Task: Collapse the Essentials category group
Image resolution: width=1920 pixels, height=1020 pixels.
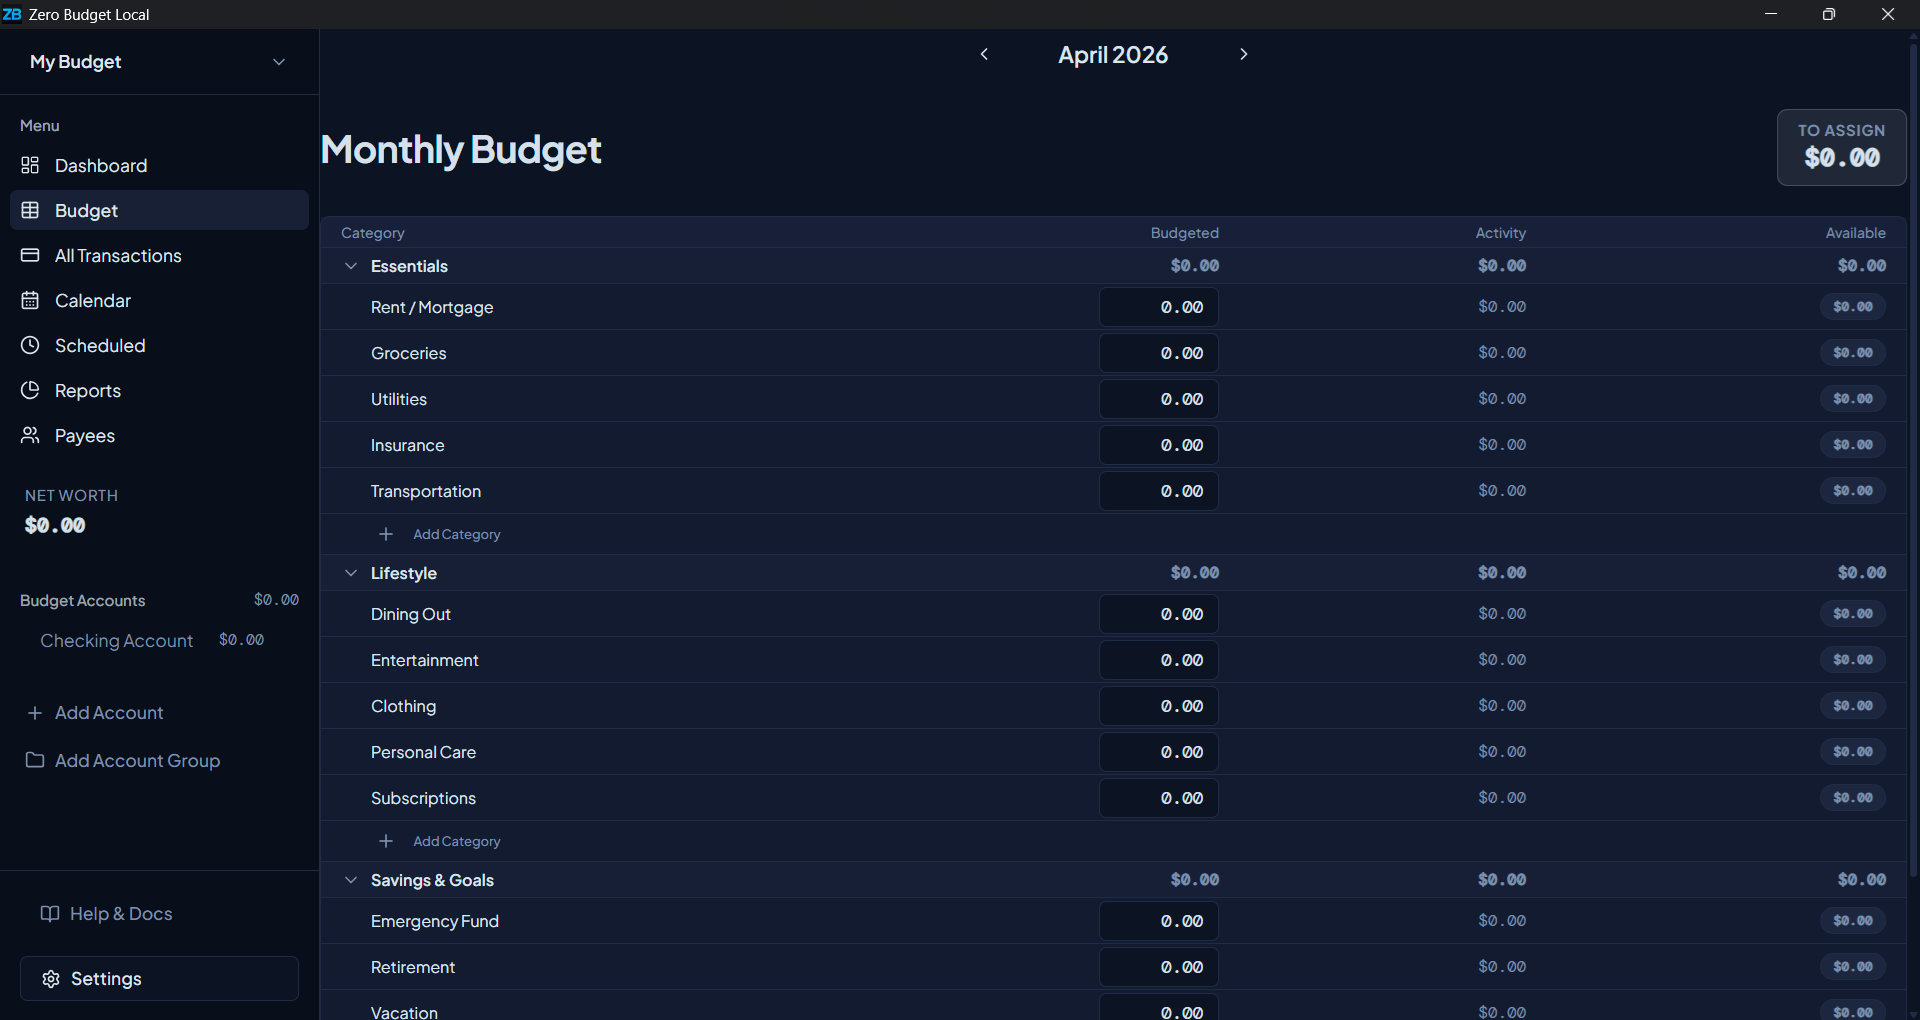Action: pos(351,266)
